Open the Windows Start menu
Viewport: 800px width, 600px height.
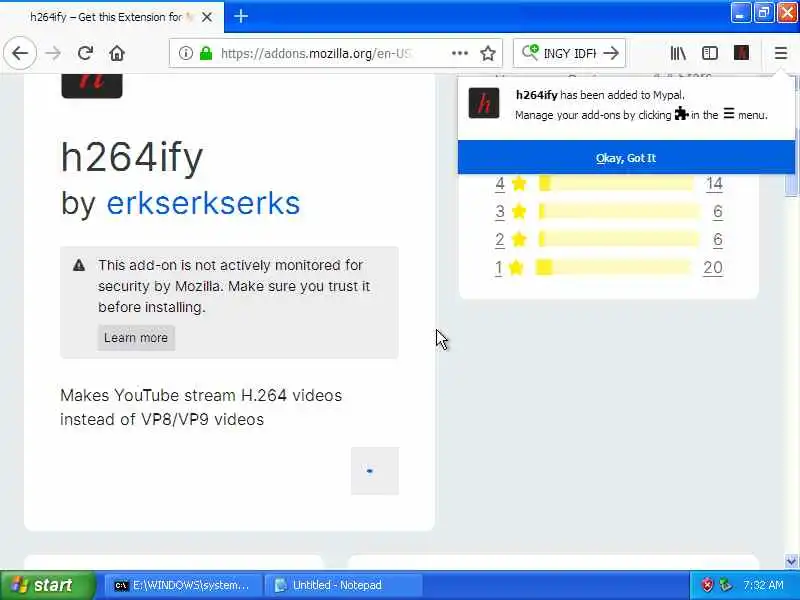tap(47, 585)
